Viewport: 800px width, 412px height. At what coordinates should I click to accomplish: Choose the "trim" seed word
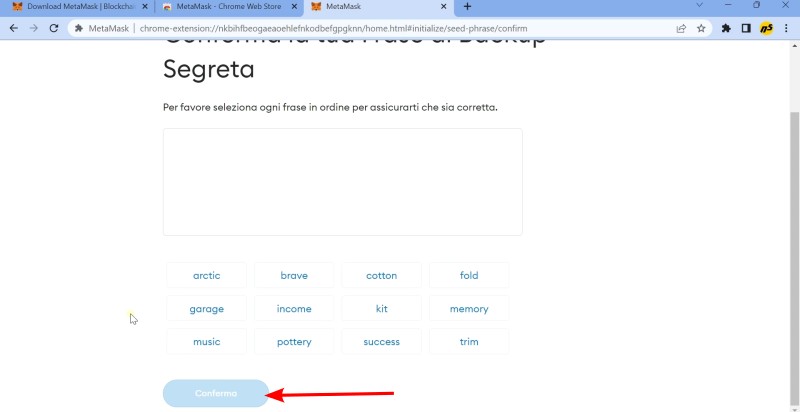469,342
